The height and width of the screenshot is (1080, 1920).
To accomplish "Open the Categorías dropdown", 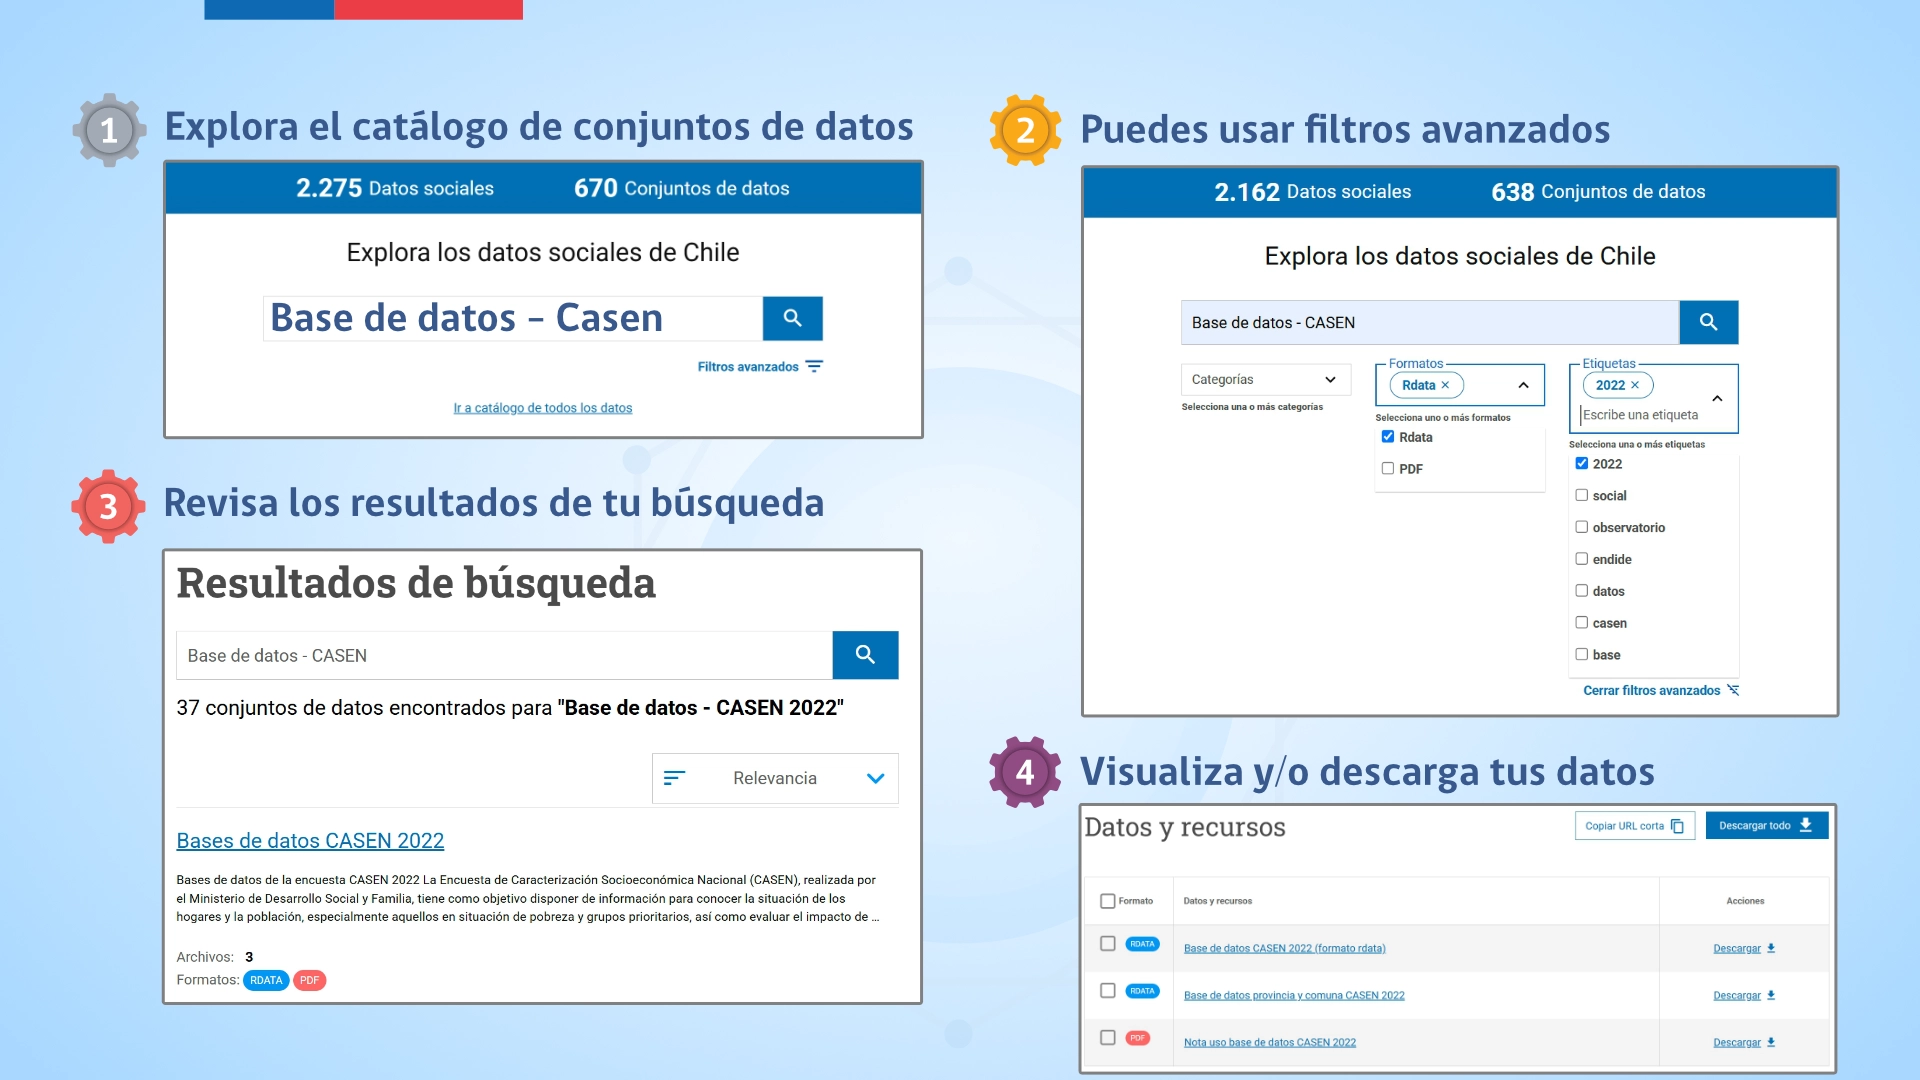I will click(x=1265, y=380).
